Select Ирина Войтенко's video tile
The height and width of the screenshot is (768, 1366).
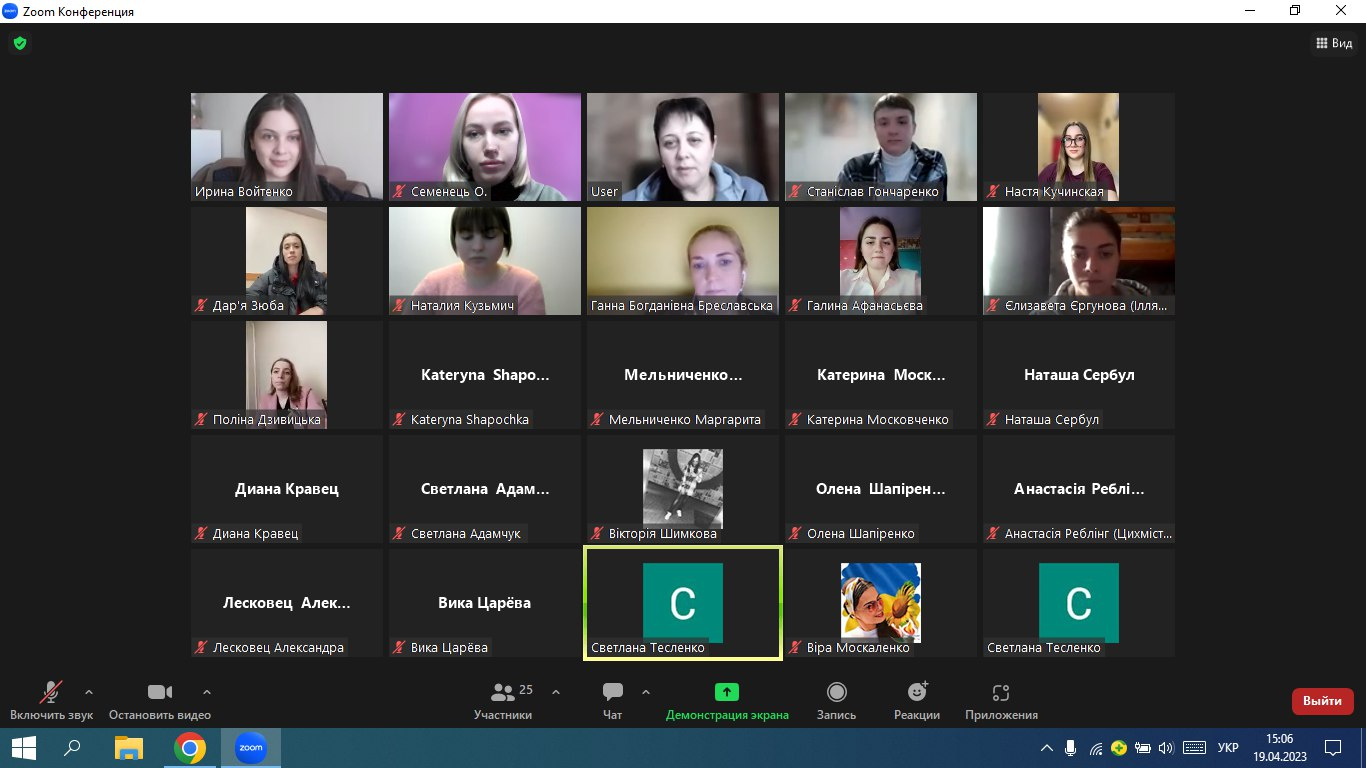pyautogui.click(x=286, y=147)
